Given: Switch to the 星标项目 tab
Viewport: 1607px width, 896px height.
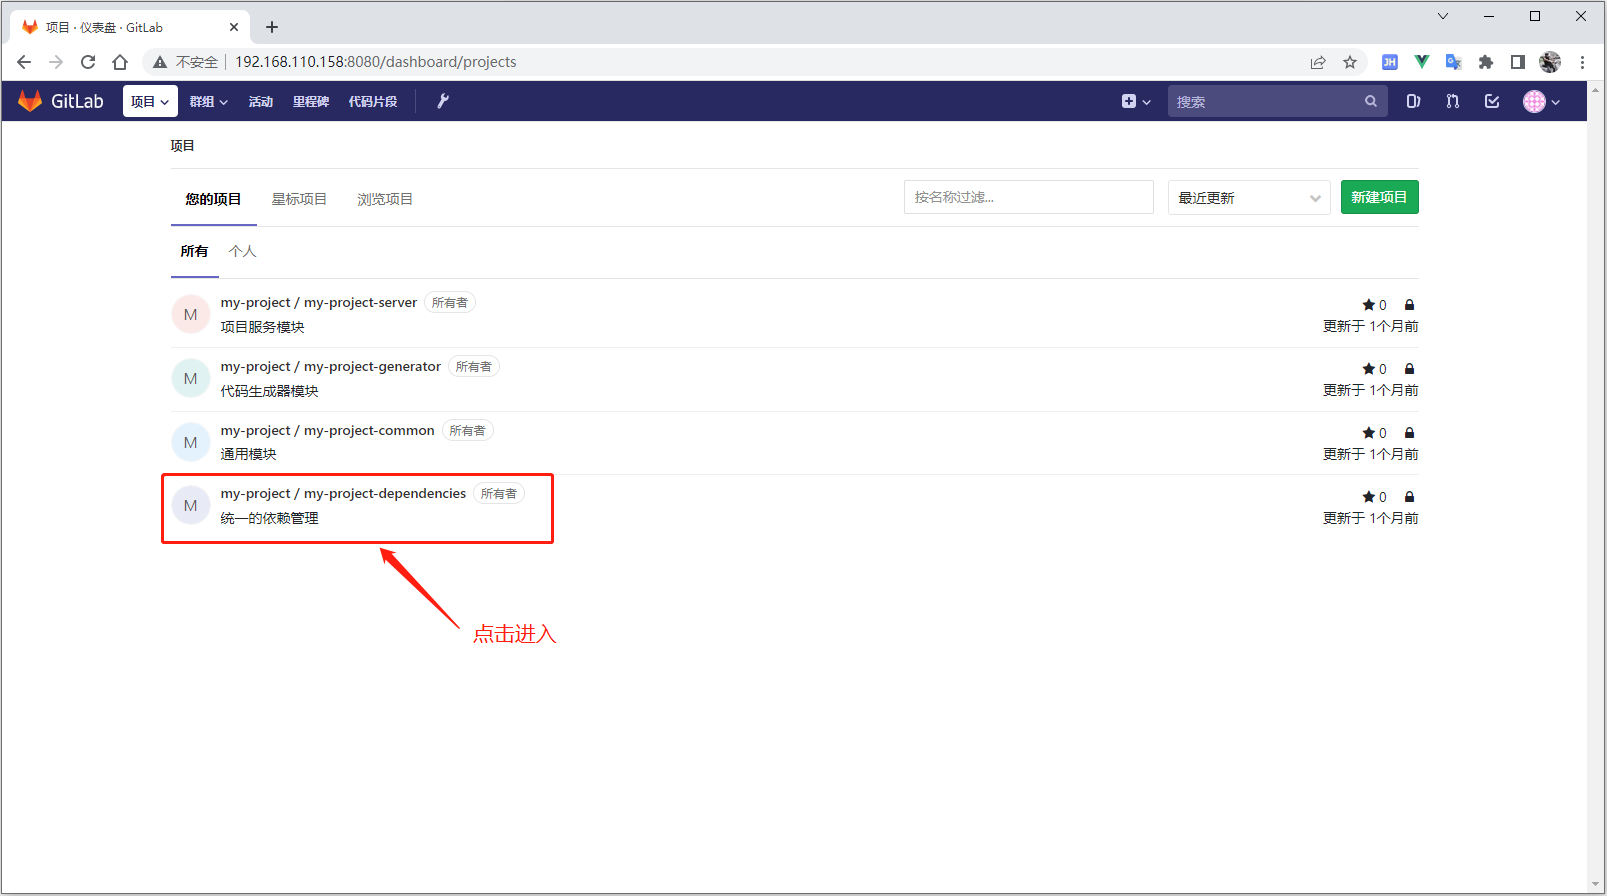Looking at the screenshot, I should tap(299, 199).
